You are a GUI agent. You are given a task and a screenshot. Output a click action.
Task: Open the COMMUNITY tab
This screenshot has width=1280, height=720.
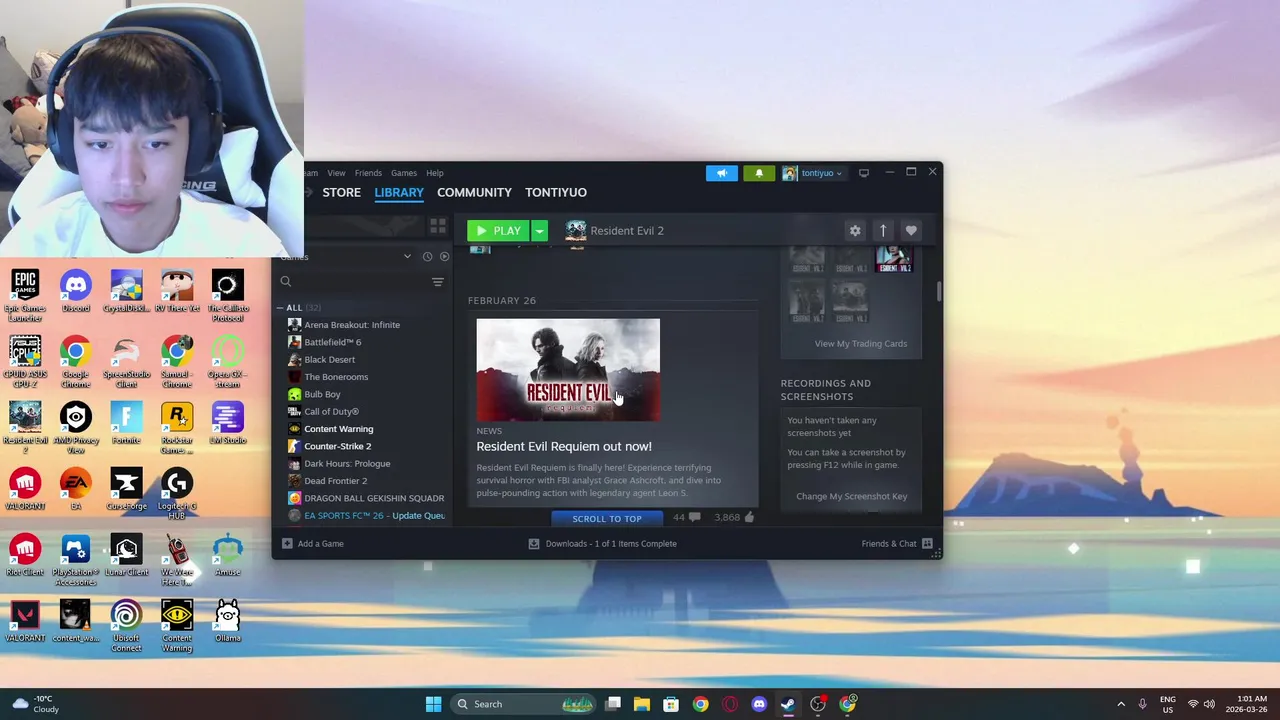(474, 193)
